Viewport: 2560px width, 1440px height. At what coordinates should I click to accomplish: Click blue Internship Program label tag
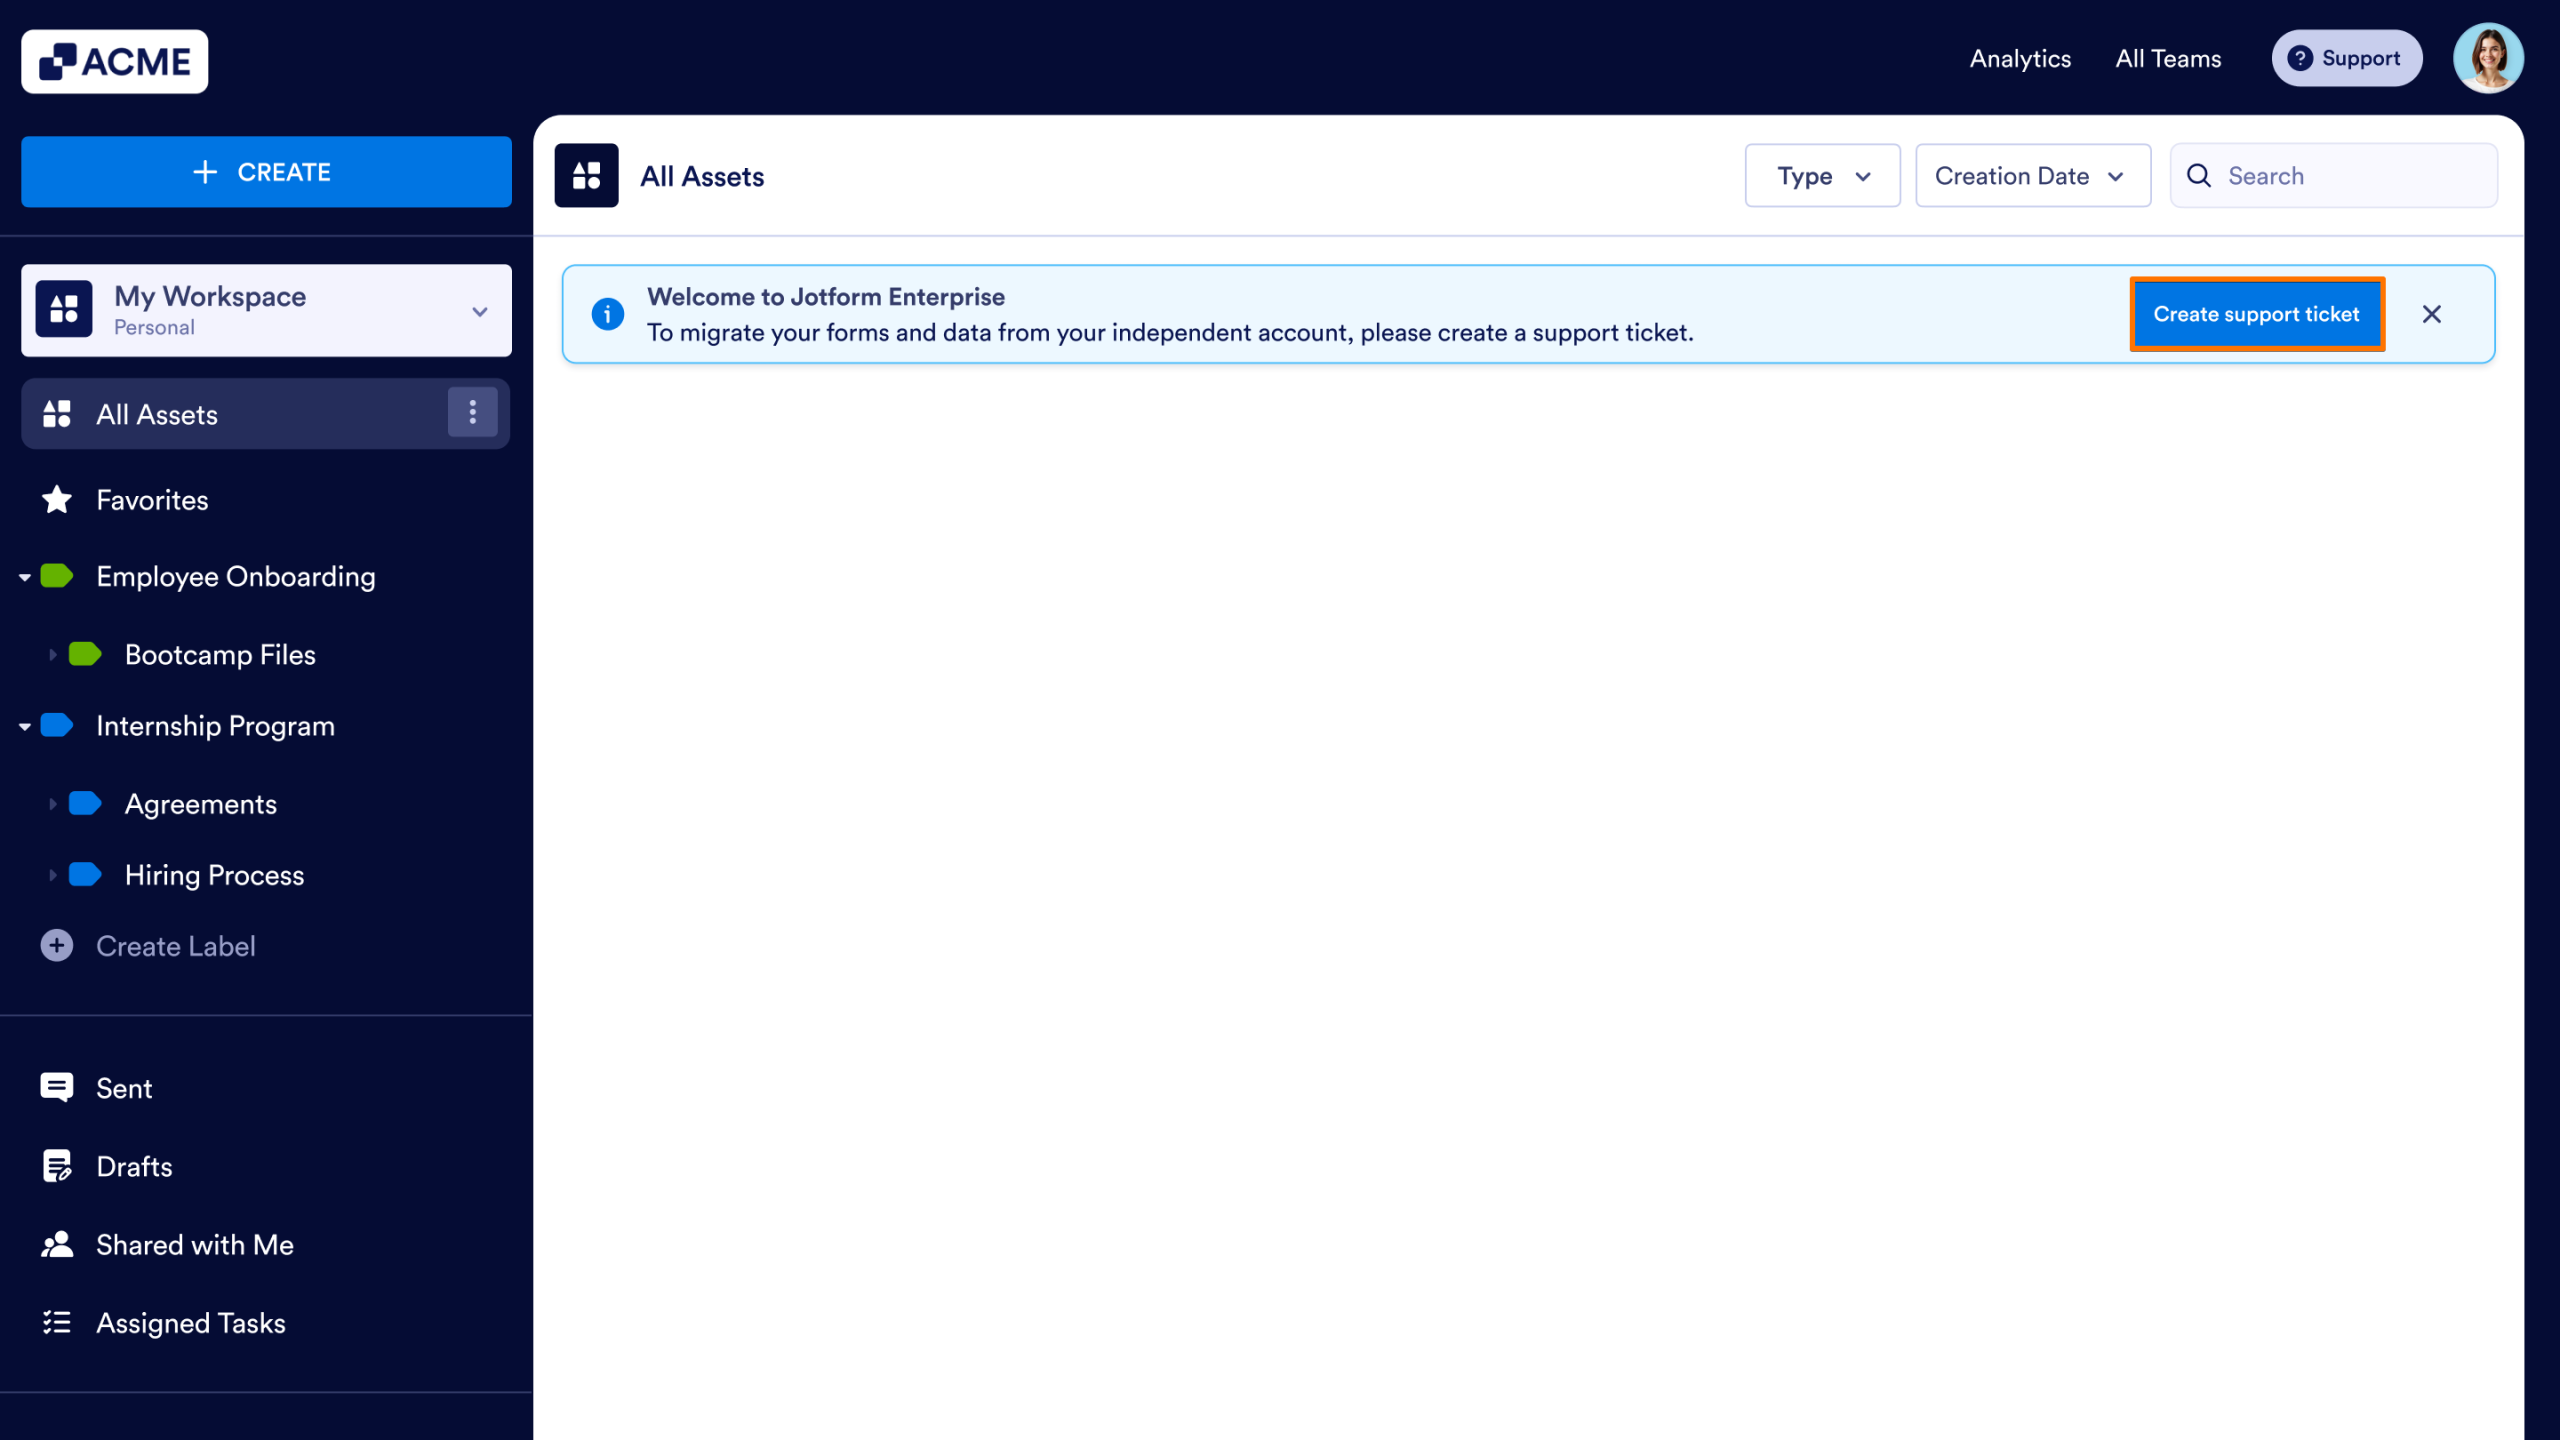point(57,725)
